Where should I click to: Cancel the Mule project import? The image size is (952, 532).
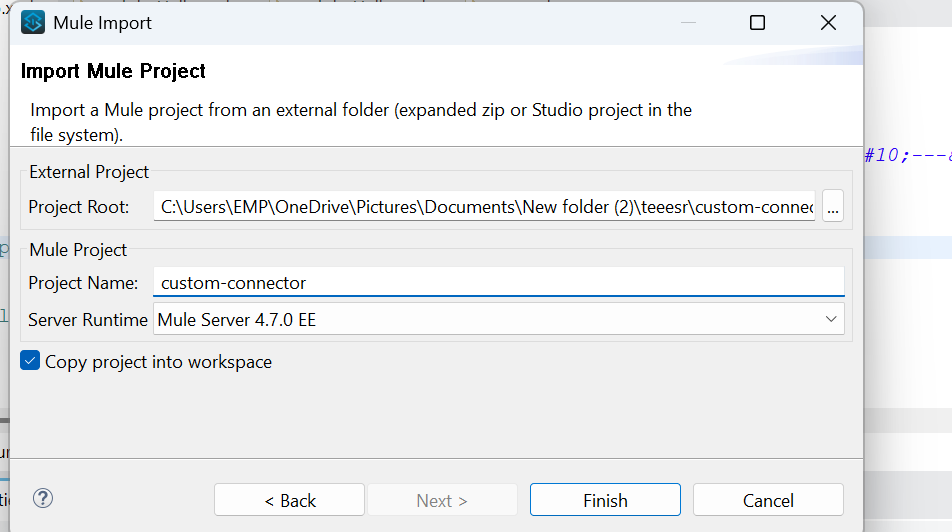click(768, 500)
